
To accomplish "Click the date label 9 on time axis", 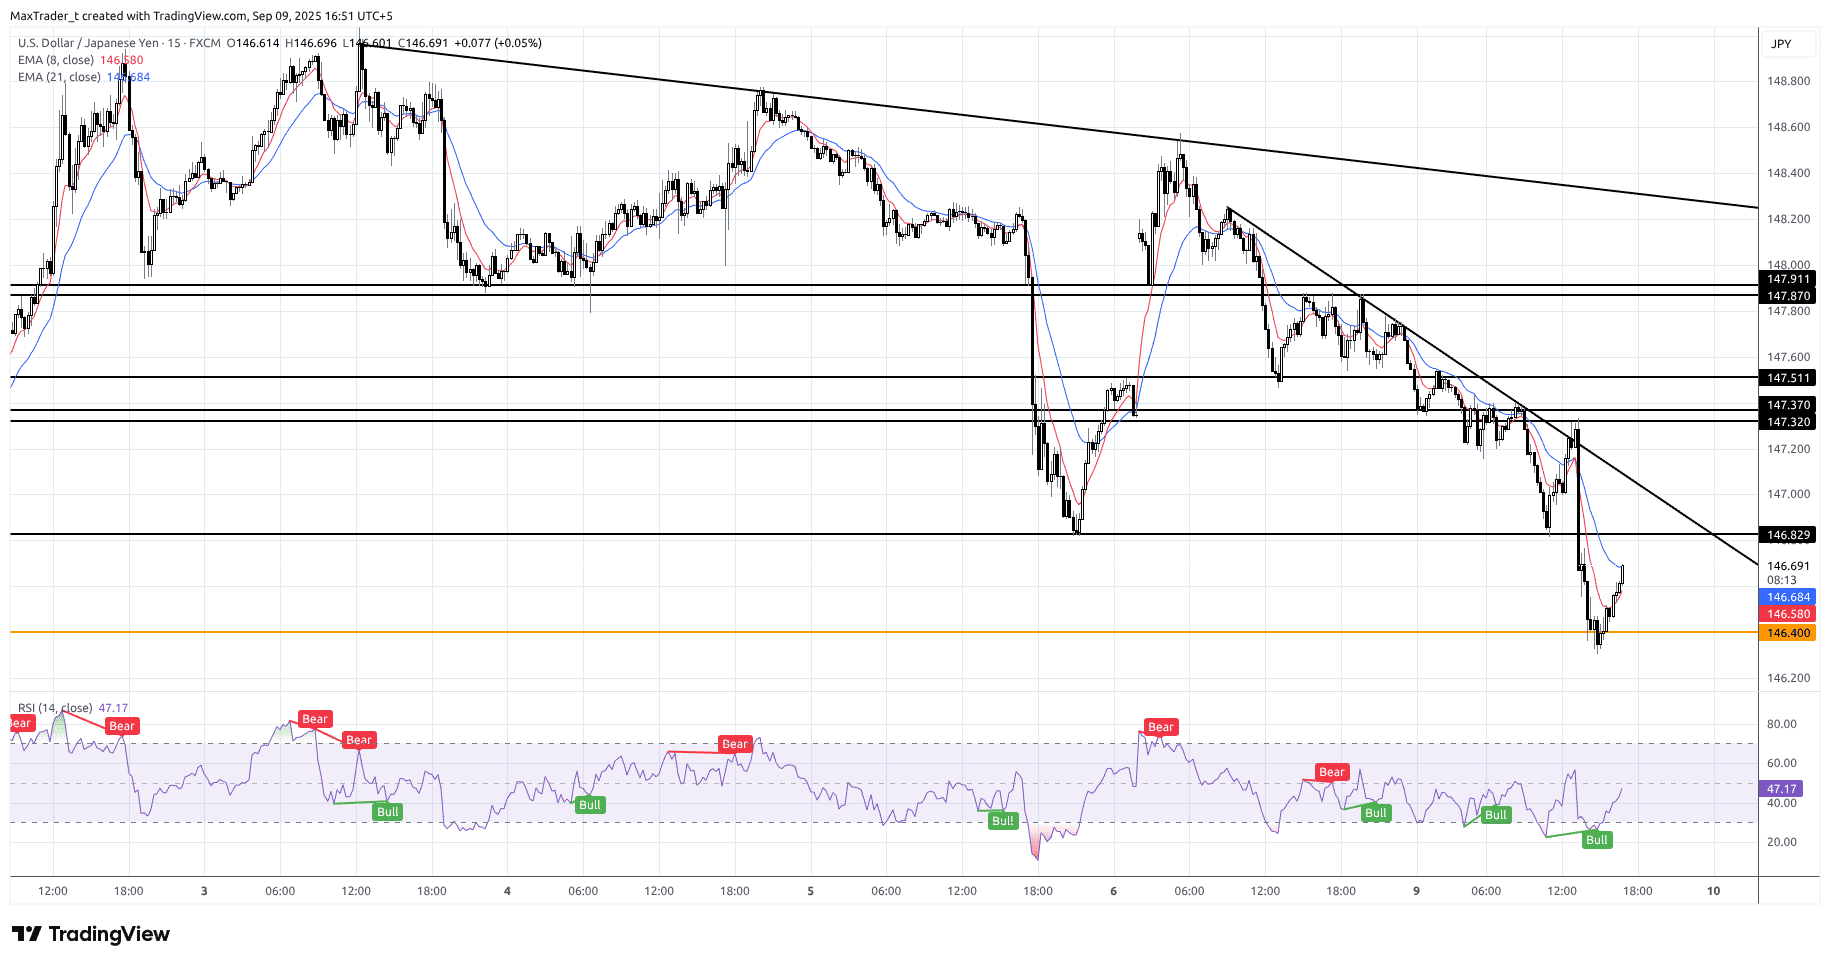I will 1416,891.
